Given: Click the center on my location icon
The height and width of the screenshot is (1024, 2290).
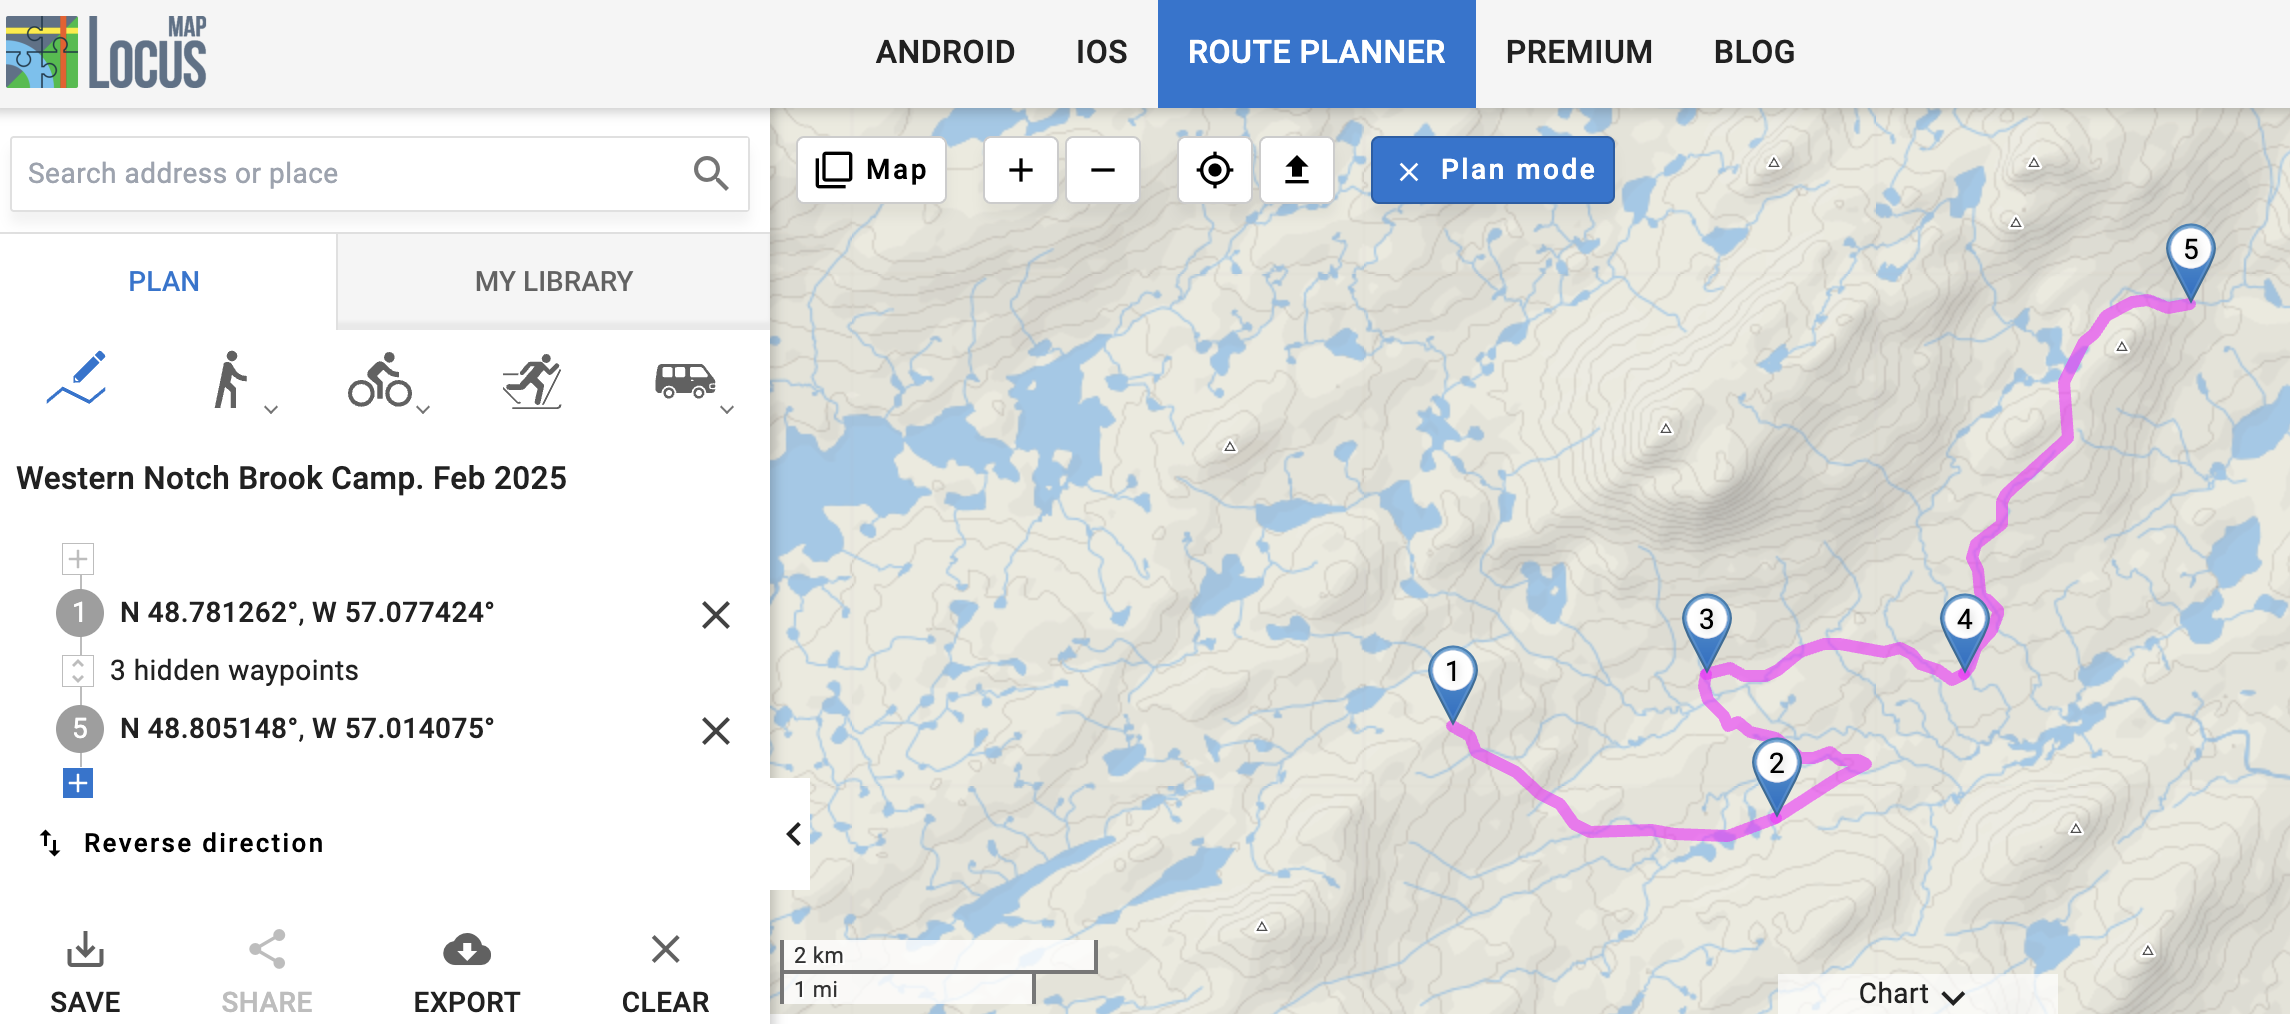Looking at the screenshot, I should pyautogui.click(x=1214, y=170).
